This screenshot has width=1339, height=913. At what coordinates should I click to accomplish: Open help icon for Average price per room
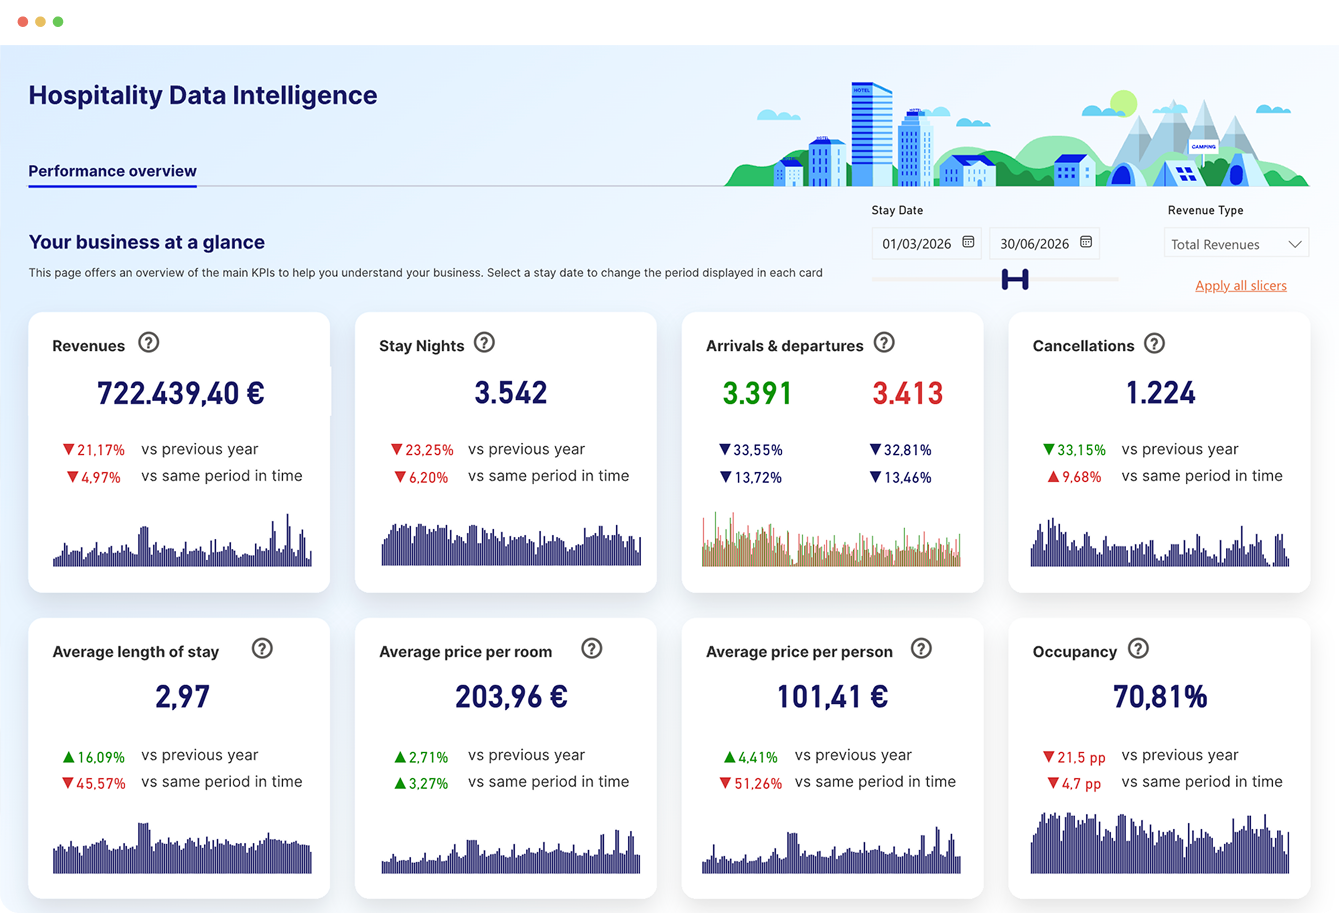point(592,649)
